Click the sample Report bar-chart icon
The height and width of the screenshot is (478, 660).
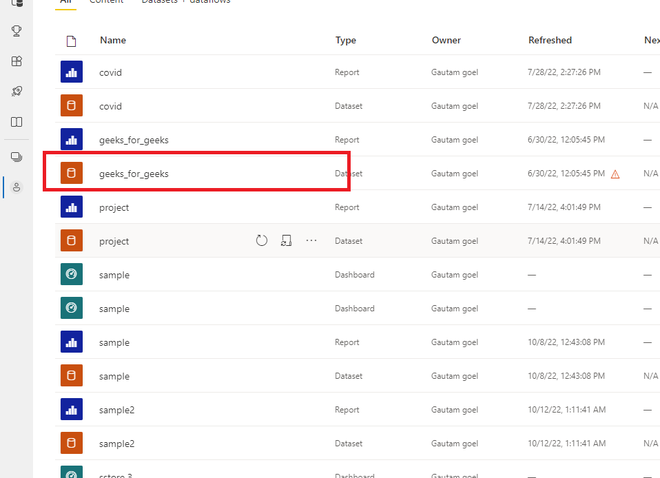pyautogui.click(x=72, y=342)
